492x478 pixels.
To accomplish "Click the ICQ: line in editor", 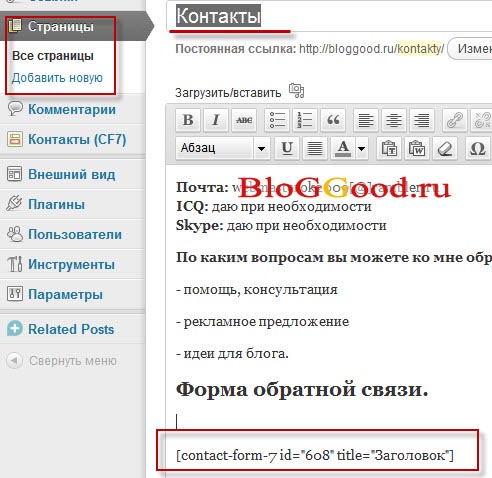I will click(x=274, y=207).
